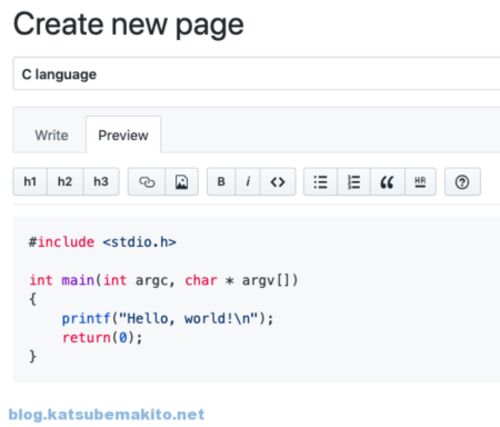Insert an ordered numbered list

[354, 182]
